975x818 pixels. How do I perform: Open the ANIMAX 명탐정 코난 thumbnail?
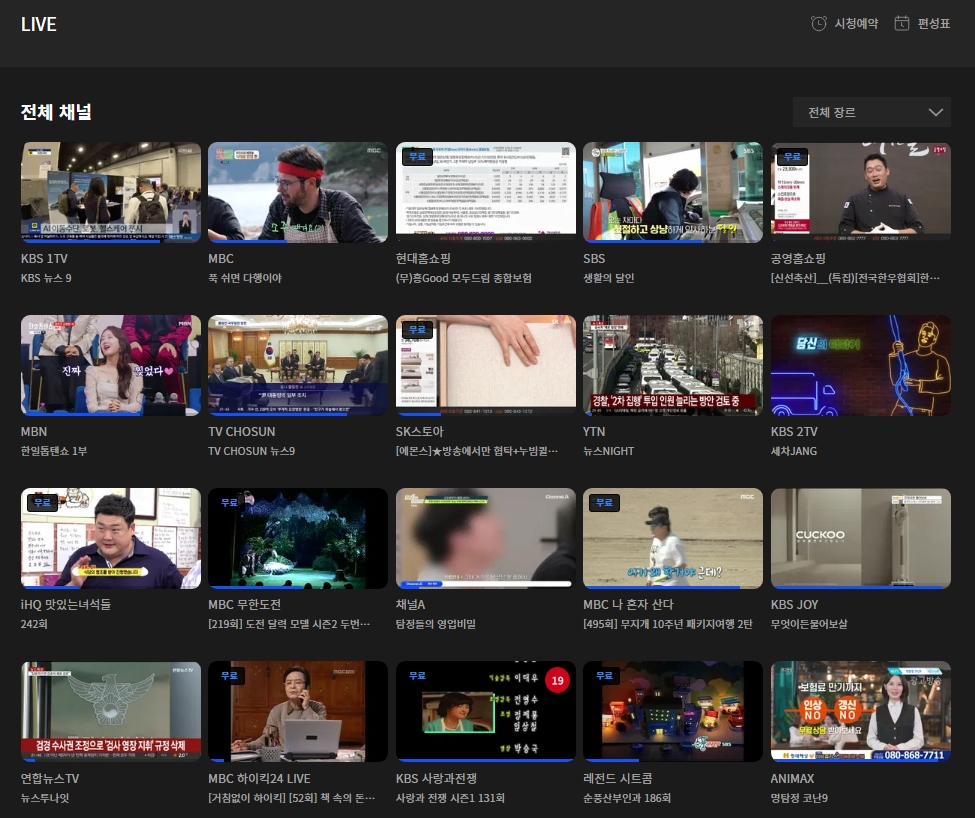tap(861, 712)
